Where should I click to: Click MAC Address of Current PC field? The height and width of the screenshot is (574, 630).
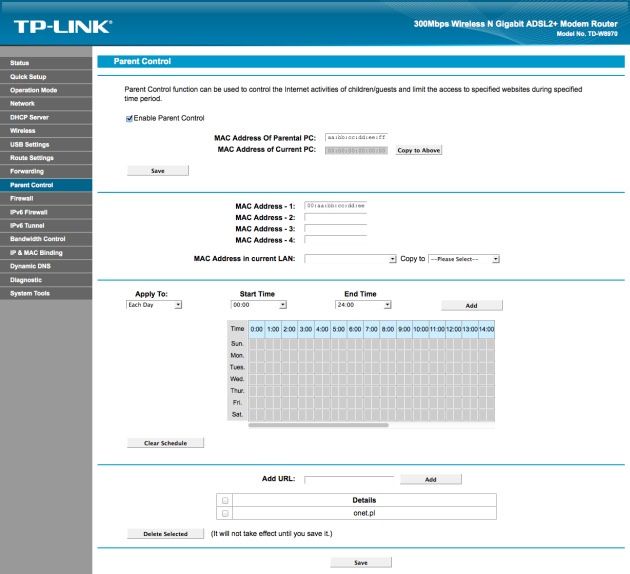(356, 150)
